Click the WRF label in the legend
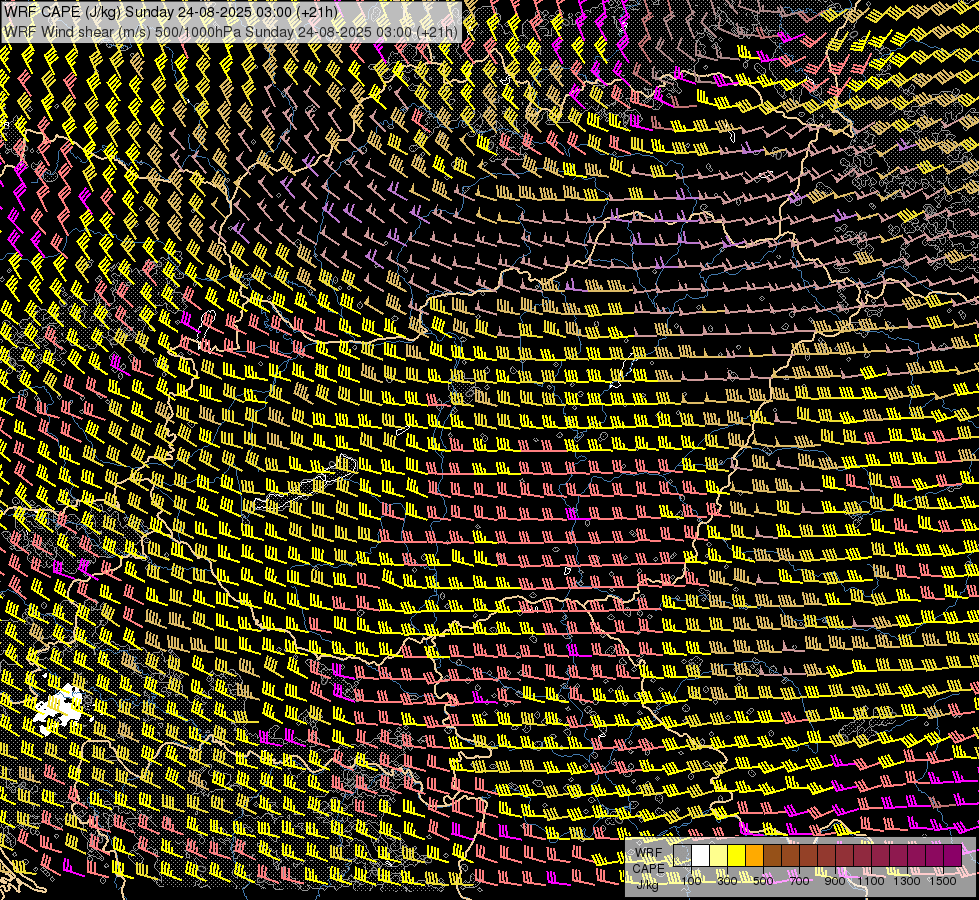The image size is (979, 900). coord(649,853)
